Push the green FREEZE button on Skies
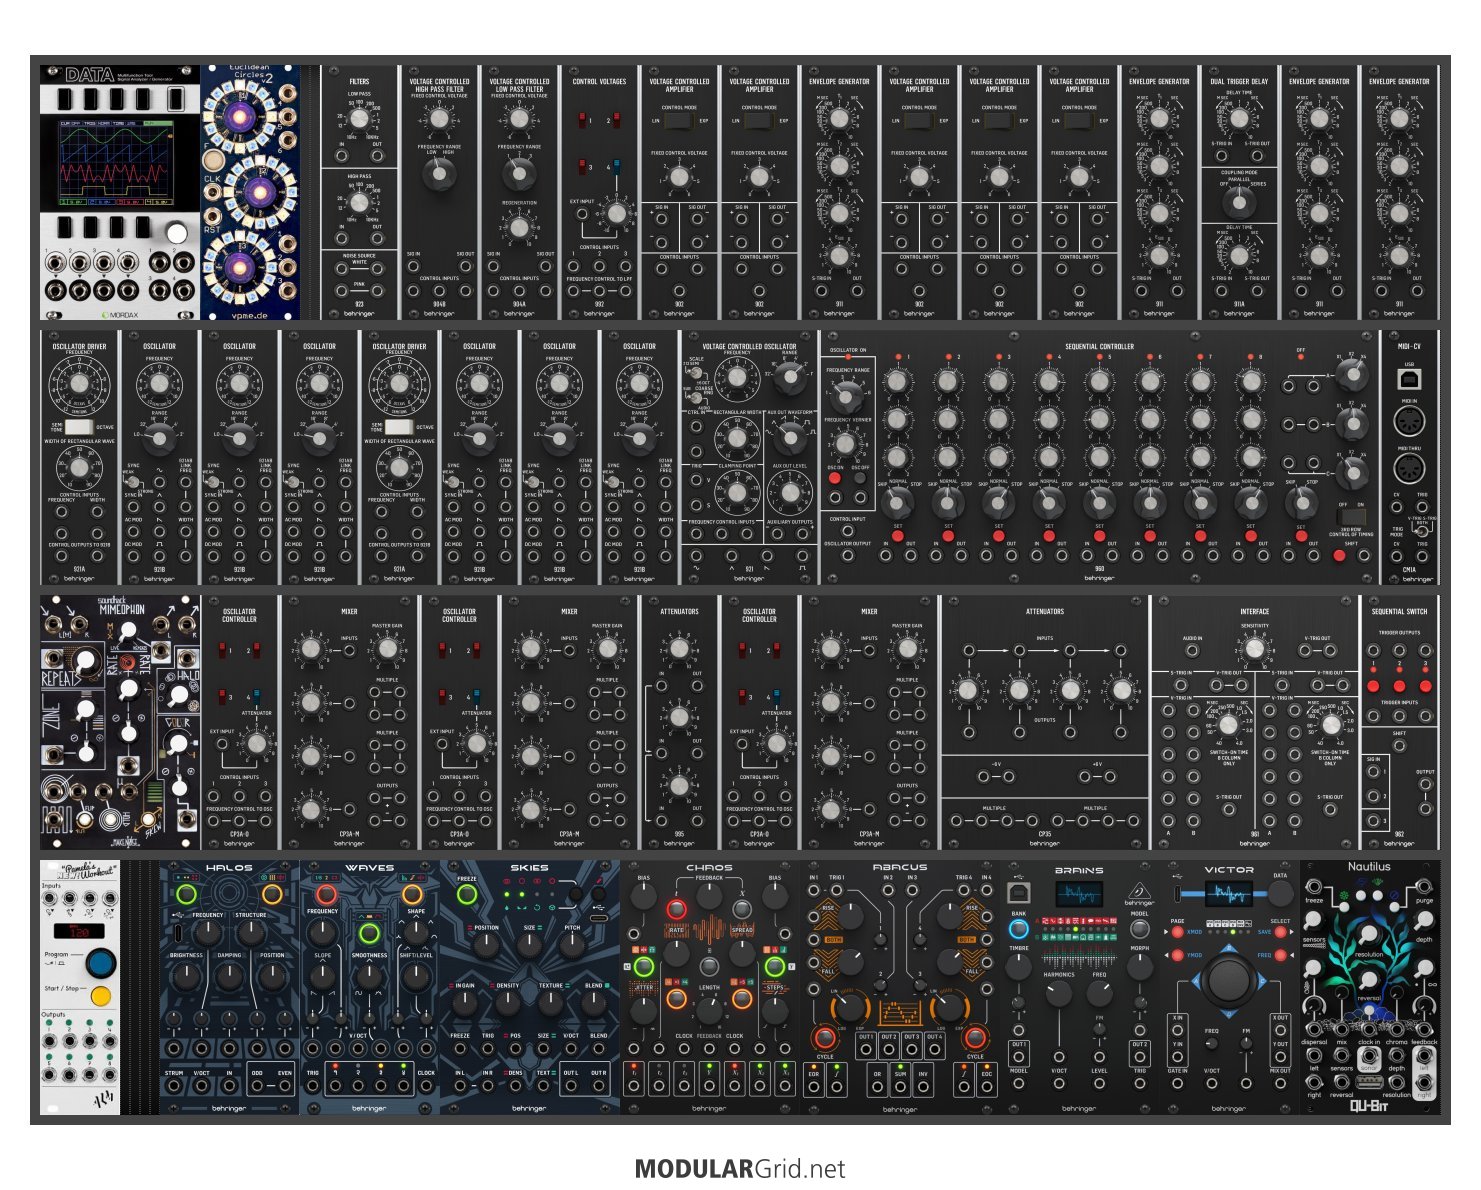Viewport: 1481px width, 1190px height. [x=466, y=894]
